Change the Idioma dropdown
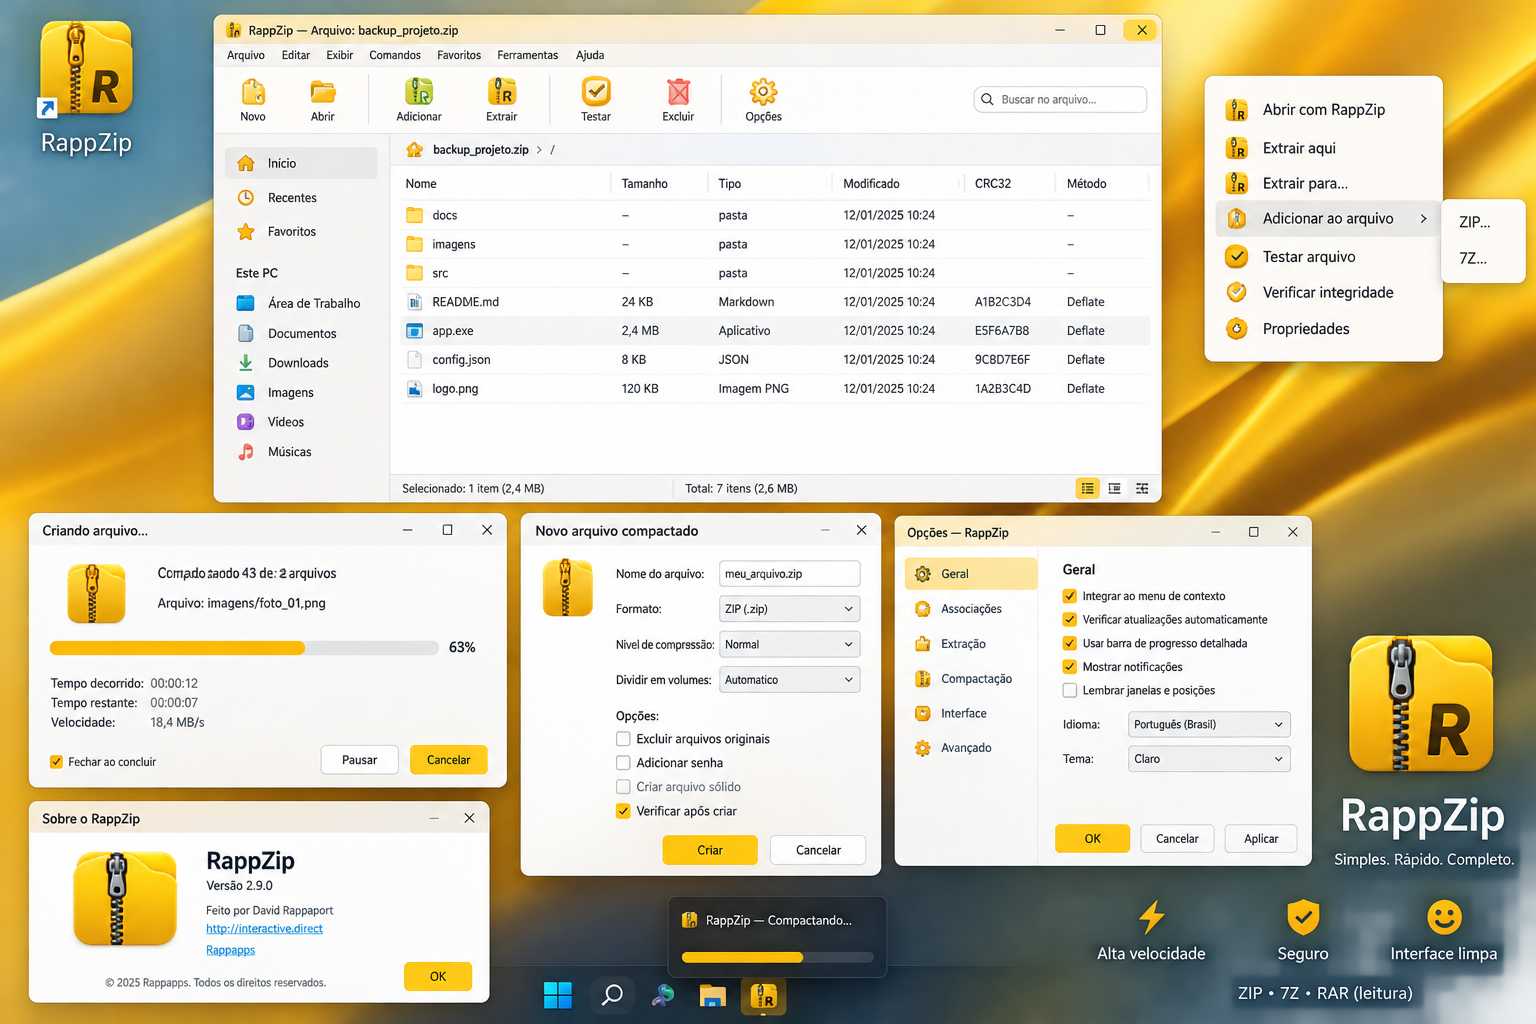1536x1024 pixels. 1209,724
